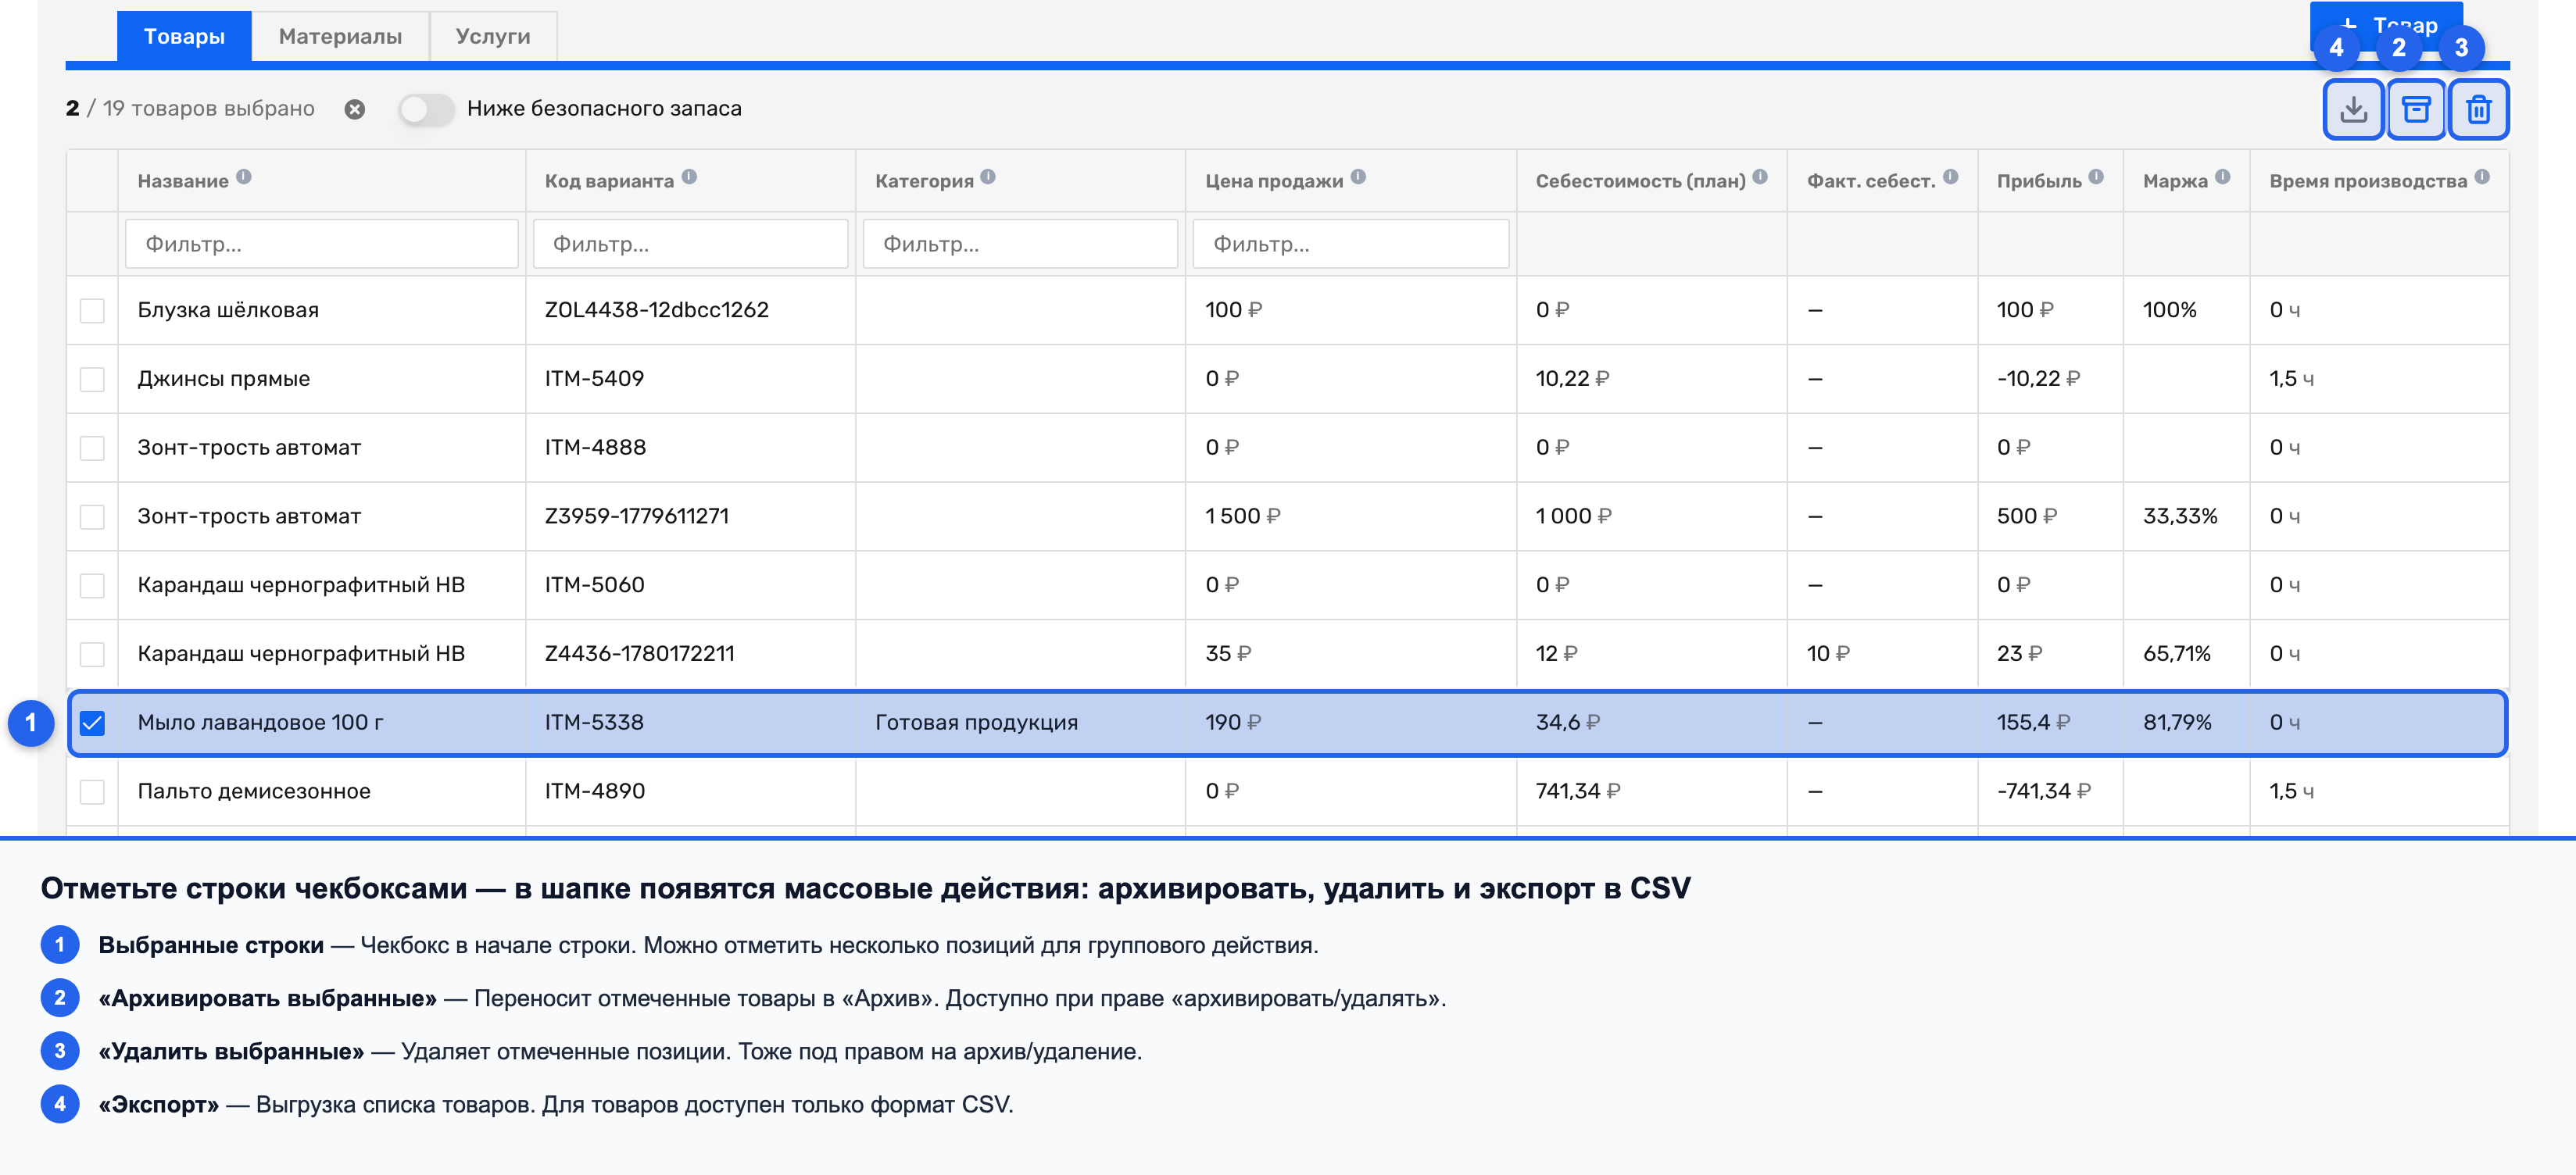Viewport: 2576px width, 1175px height.
Task: Delete selected products with trash icon
Action: pyautogui.click(x=2478, y=109)
